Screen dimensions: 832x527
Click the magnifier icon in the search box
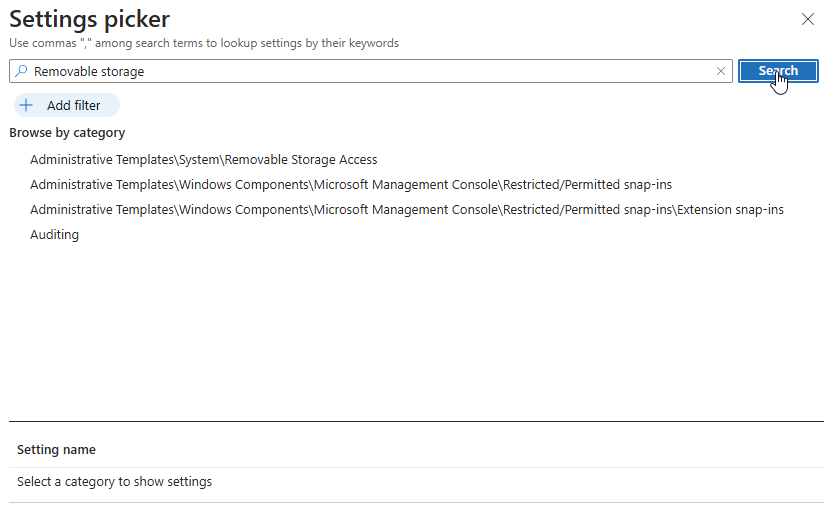22,71
